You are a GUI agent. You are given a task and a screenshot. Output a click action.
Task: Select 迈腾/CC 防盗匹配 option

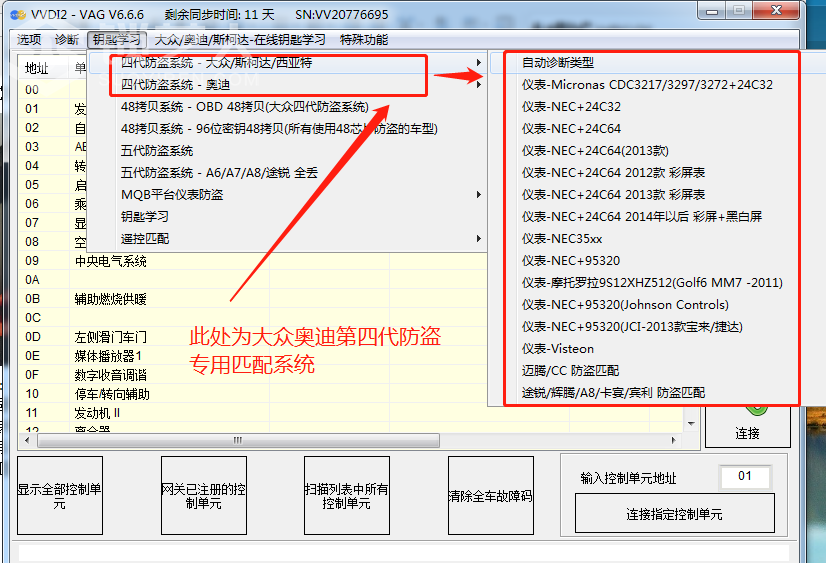(571, 371)
